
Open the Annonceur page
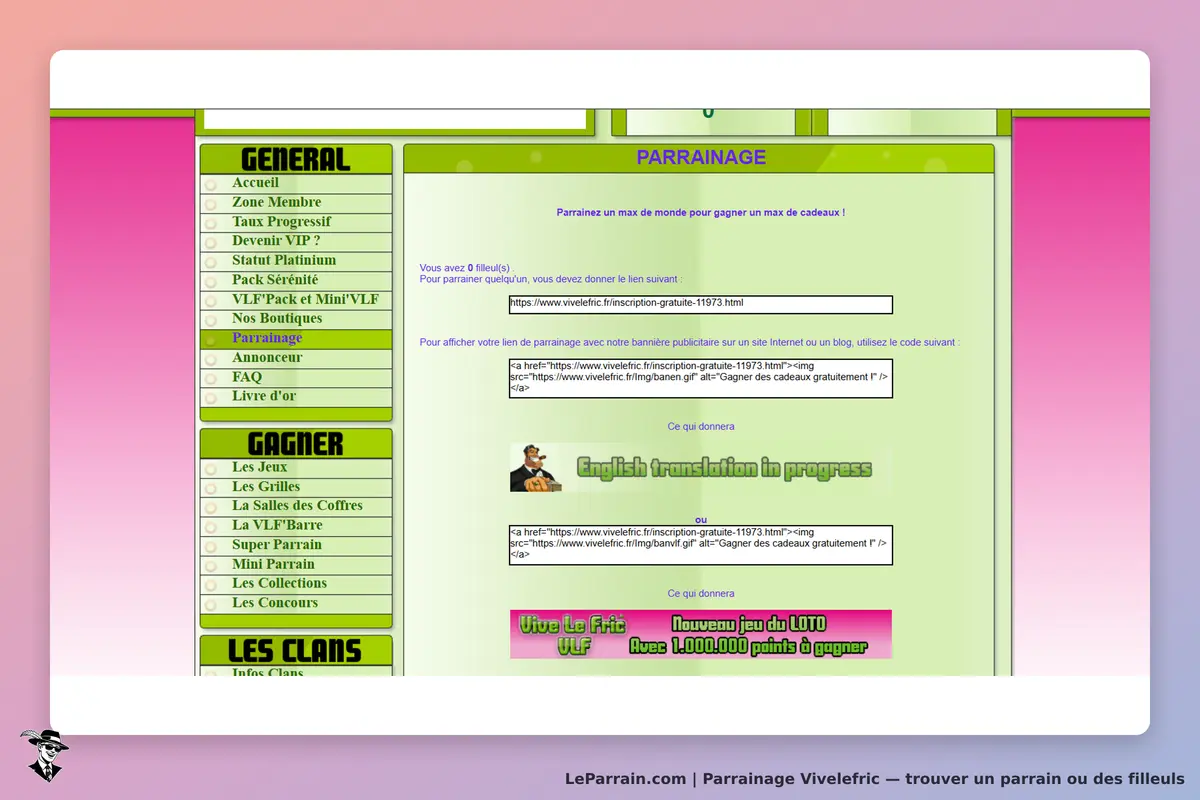point(267,357)
